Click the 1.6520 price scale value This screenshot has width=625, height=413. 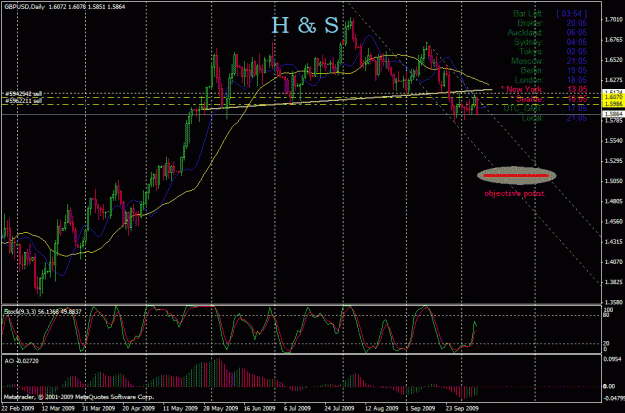pos(613,60)
